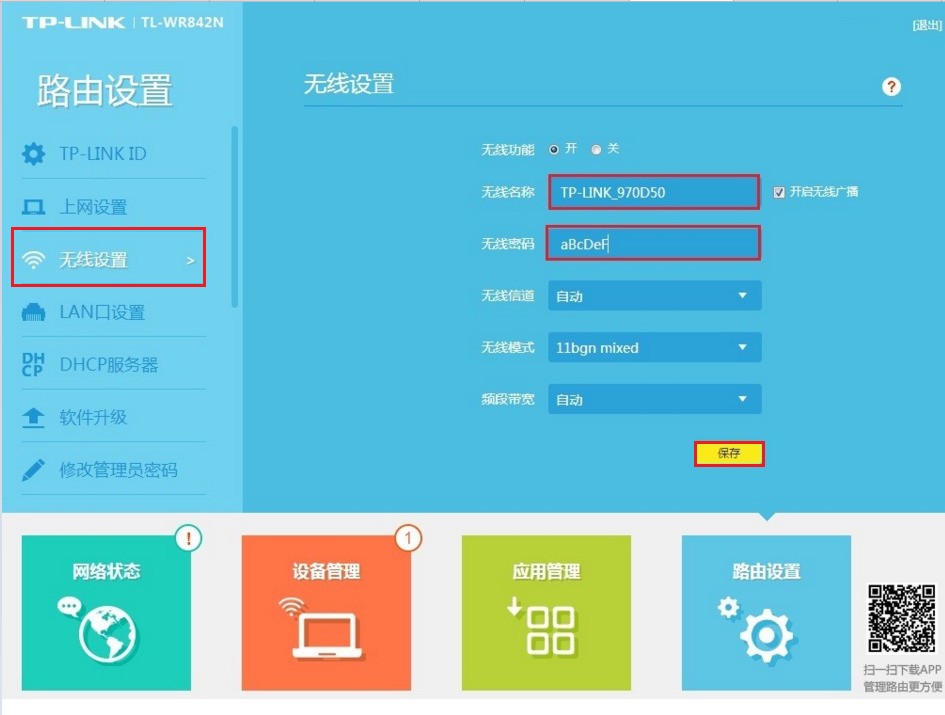Click the TP-LINK logo

coord(73,23)
